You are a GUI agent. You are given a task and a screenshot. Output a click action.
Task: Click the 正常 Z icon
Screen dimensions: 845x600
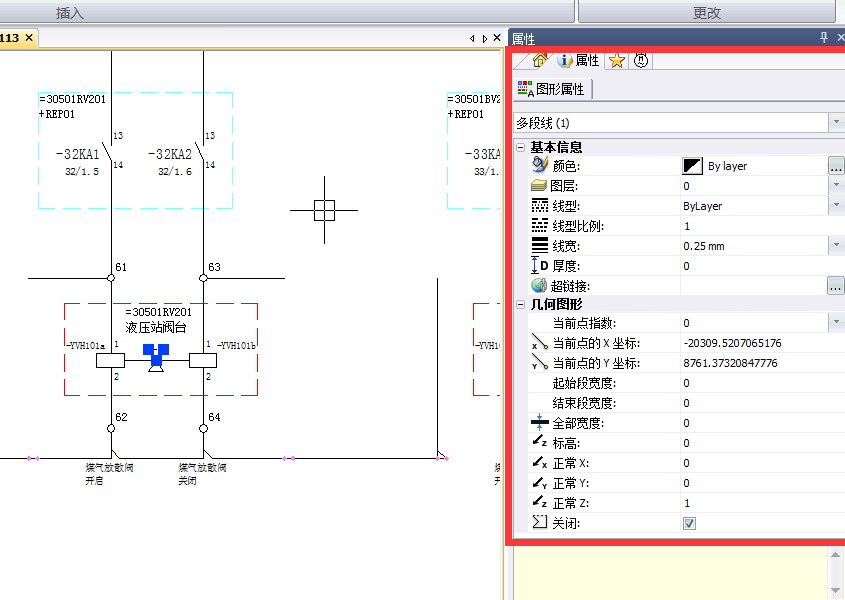pos(539,502)
